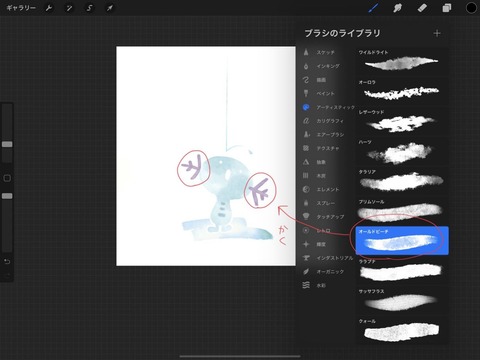Viewport: 480px width, 360px height.
Task: Choose the ハーツ brush
Action: (x=402, y=151)
